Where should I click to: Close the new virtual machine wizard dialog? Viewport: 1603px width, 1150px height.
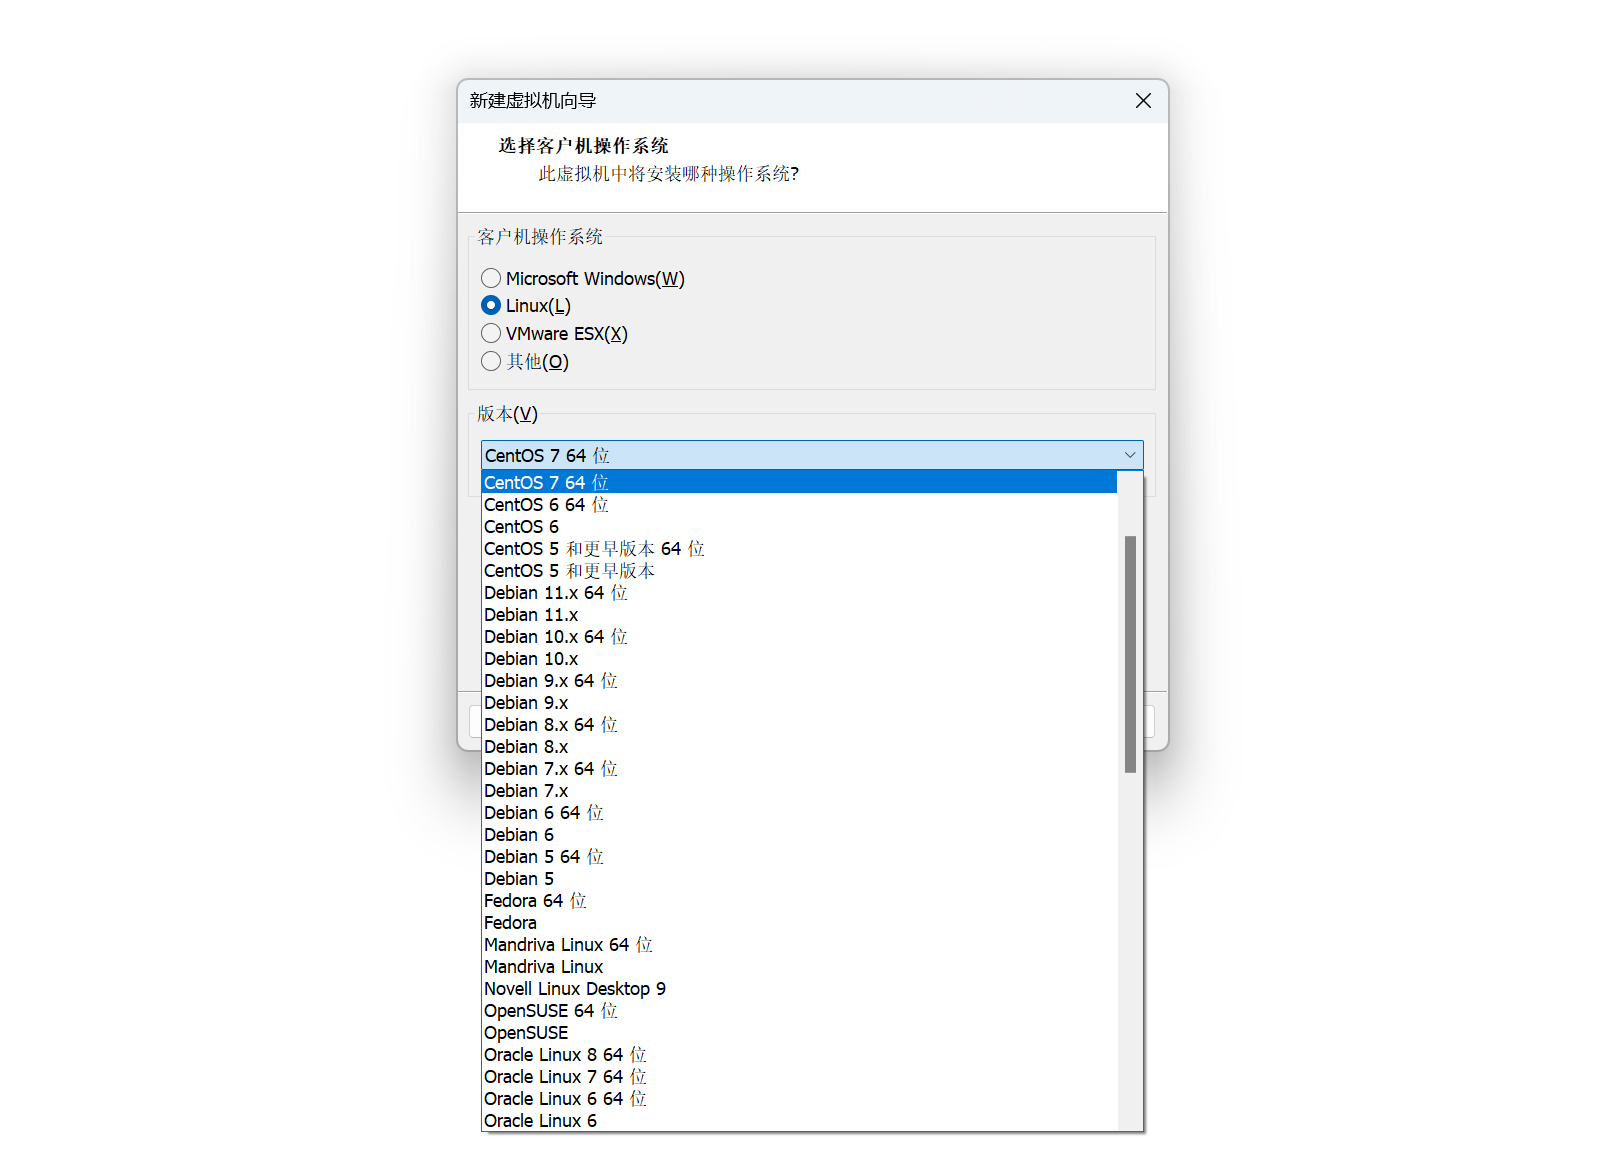pos(1143,101)
